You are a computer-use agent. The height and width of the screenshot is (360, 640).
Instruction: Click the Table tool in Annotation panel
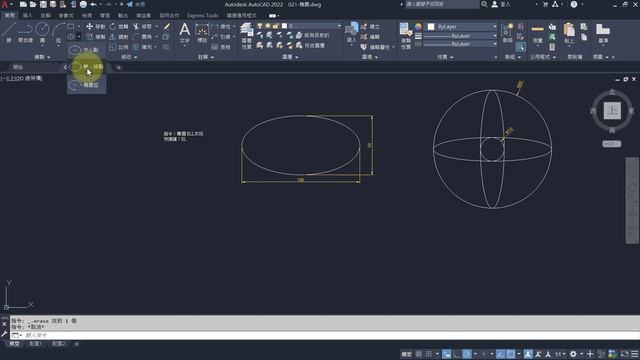pos(221,47)
